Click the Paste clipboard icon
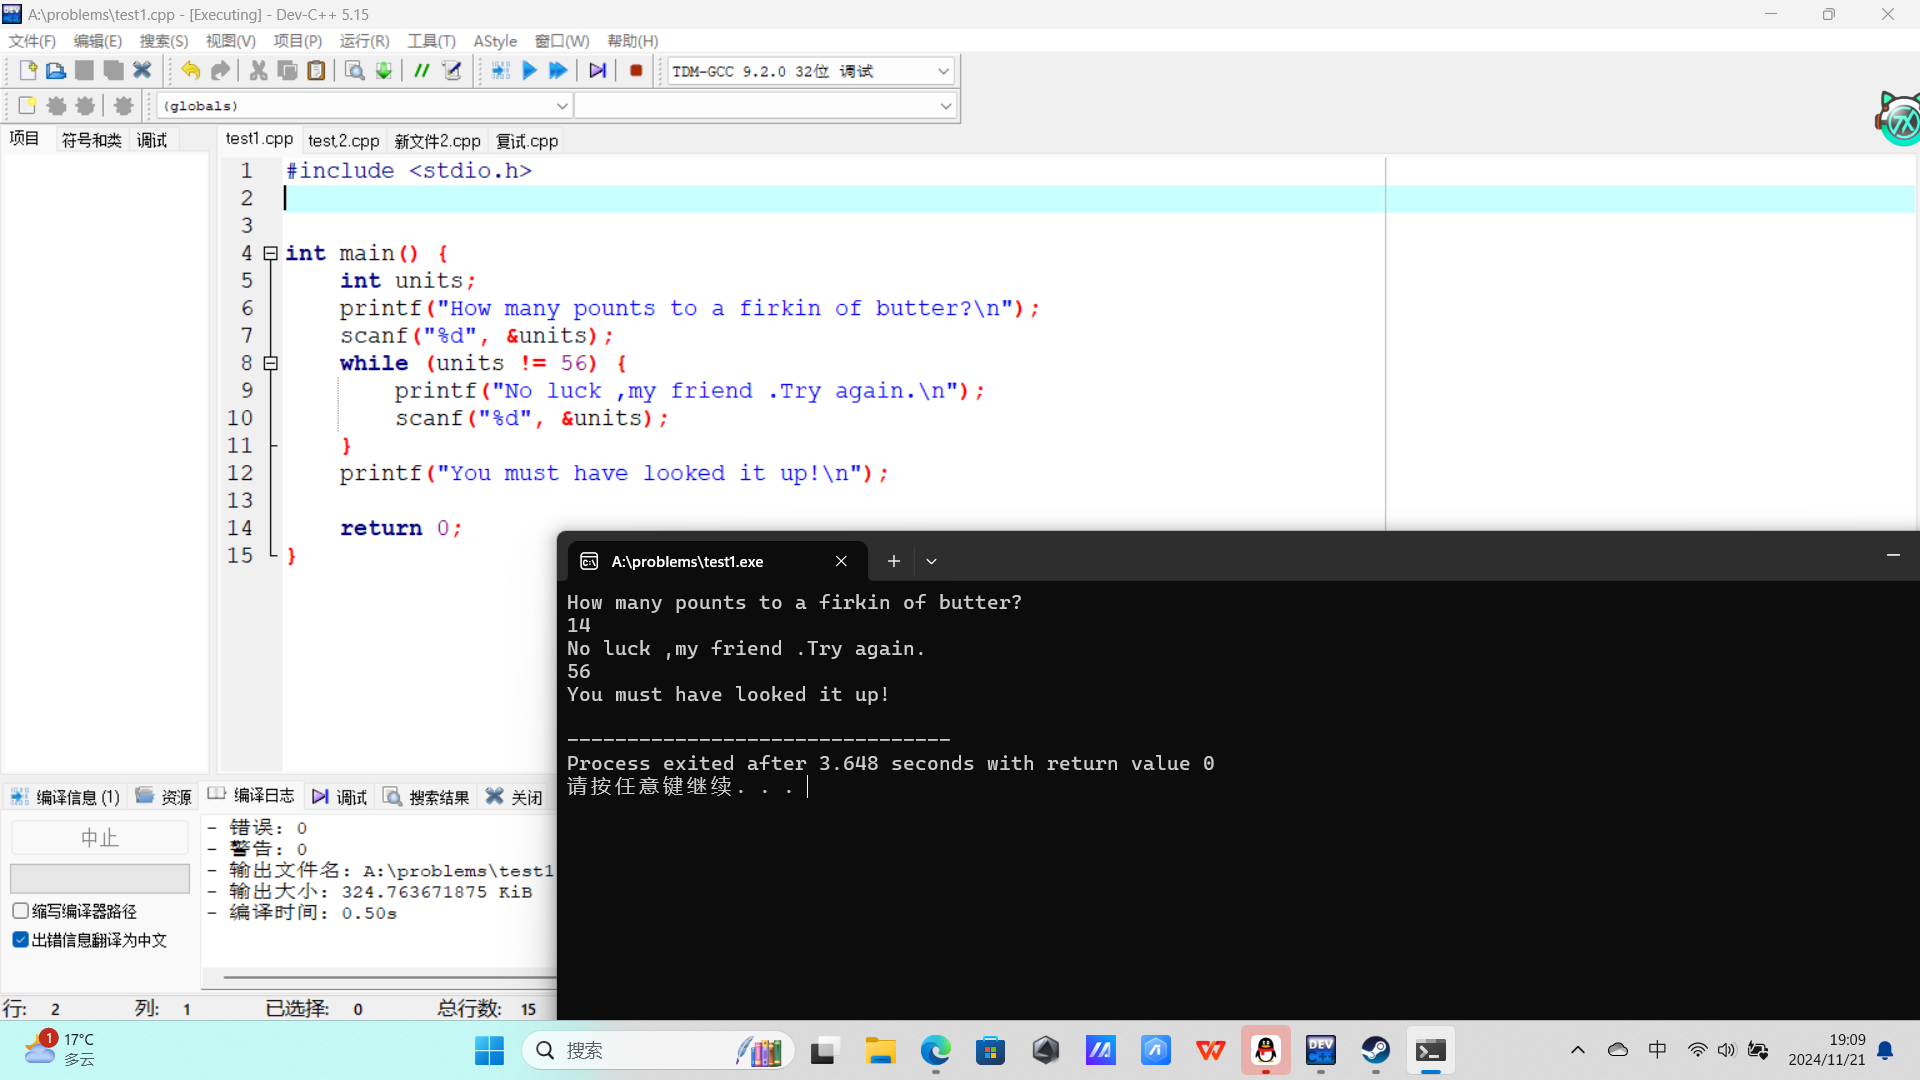The height and width of the screenshot is (1080, 1920). click(316, 71)
